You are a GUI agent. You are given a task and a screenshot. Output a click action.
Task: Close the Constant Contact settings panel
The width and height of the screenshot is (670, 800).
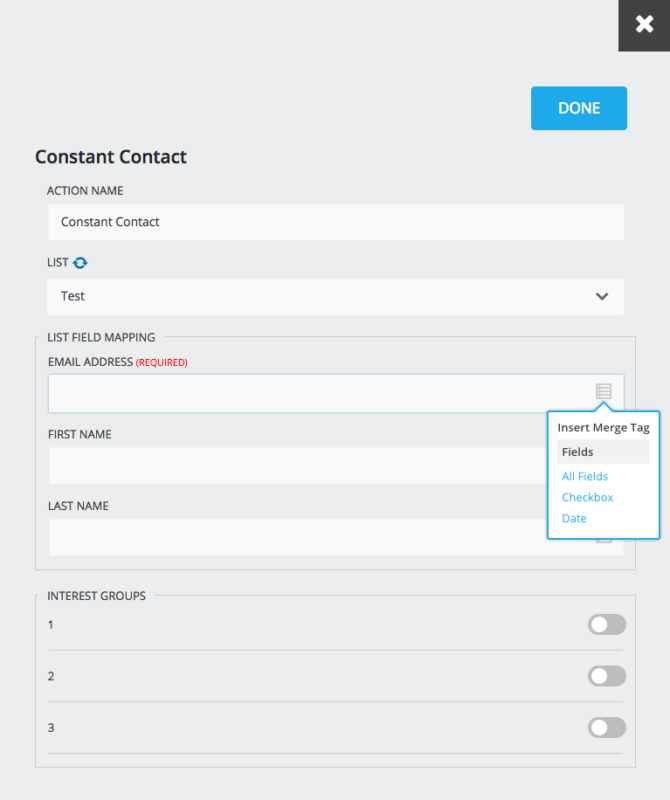[x=644, y=24]
